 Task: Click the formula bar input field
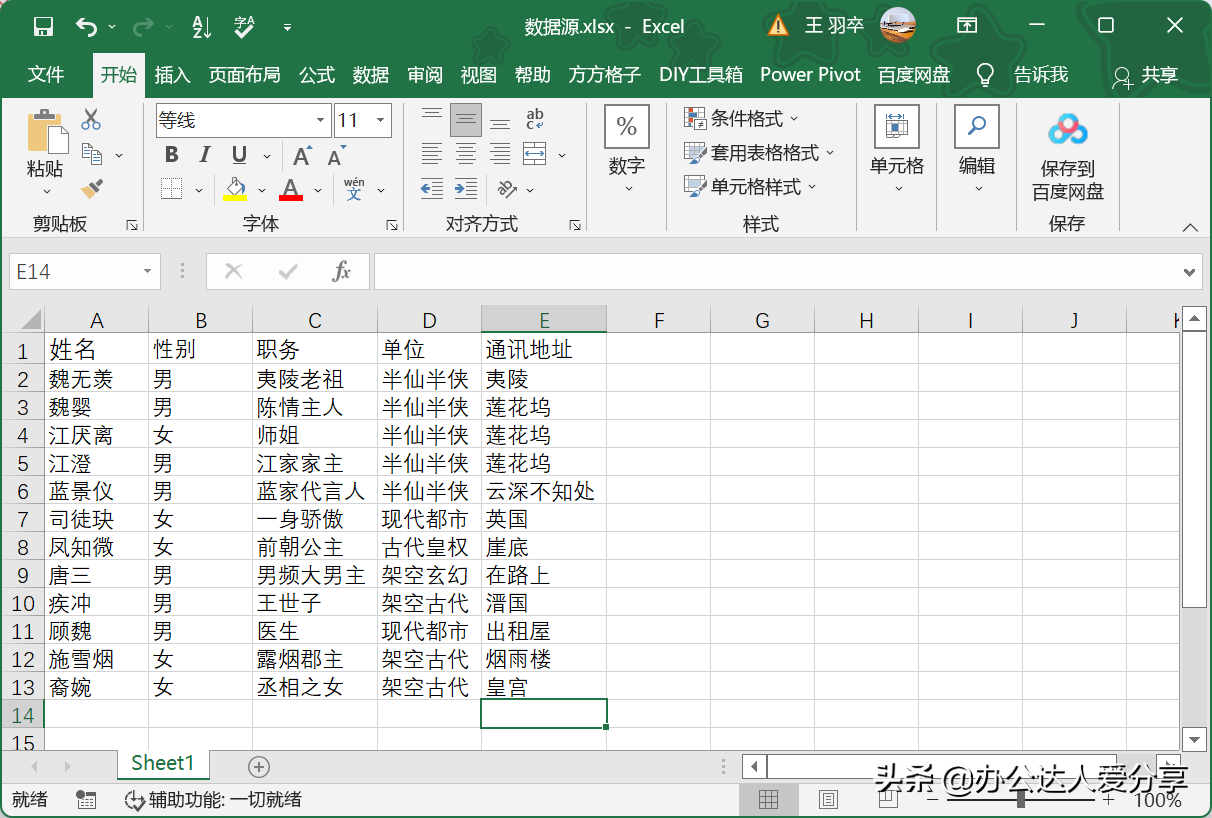pyautogui.click(x=776, y=271)
